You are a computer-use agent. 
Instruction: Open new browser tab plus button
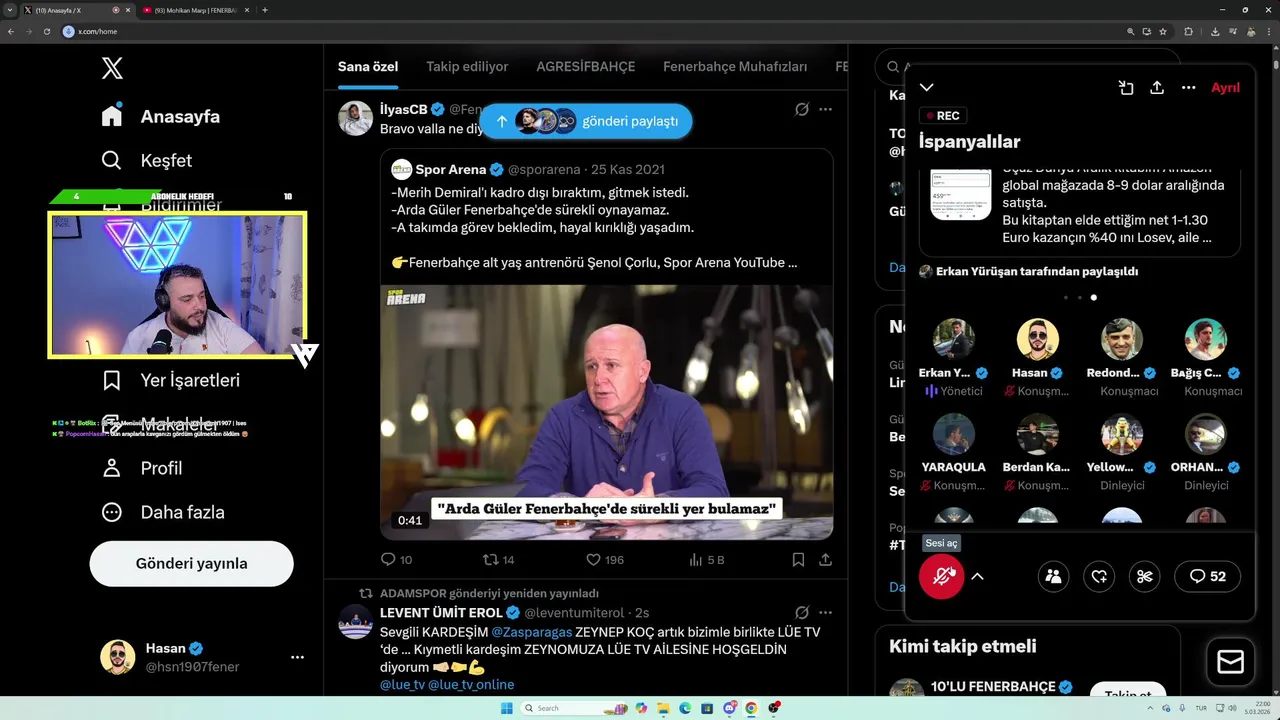pos(265,10)
